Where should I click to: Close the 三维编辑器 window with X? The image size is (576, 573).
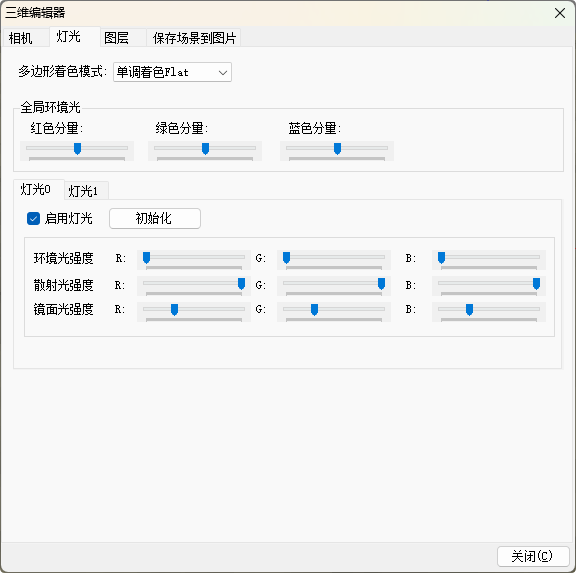(559, 13)
